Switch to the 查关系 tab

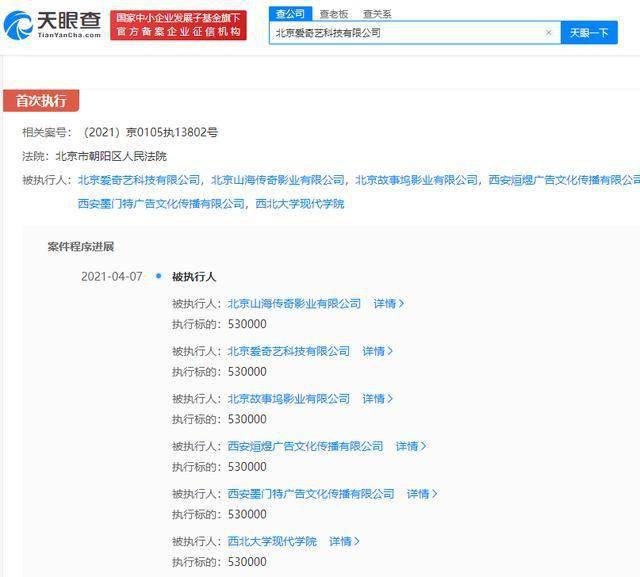(377, 14)
